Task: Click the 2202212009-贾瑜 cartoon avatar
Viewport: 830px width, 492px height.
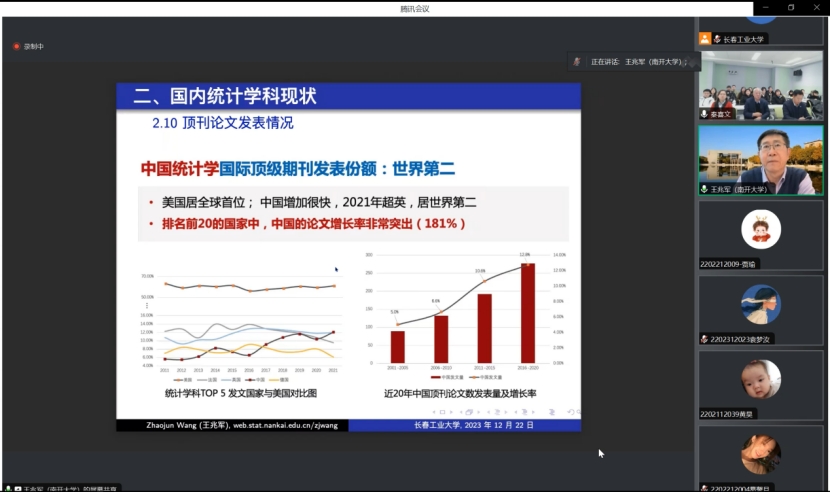Action: click(760, 230)
